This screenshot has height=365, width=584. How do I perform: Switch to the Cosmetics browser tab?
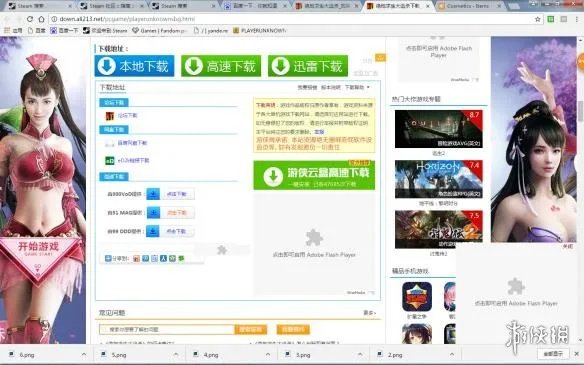point(471,6)
